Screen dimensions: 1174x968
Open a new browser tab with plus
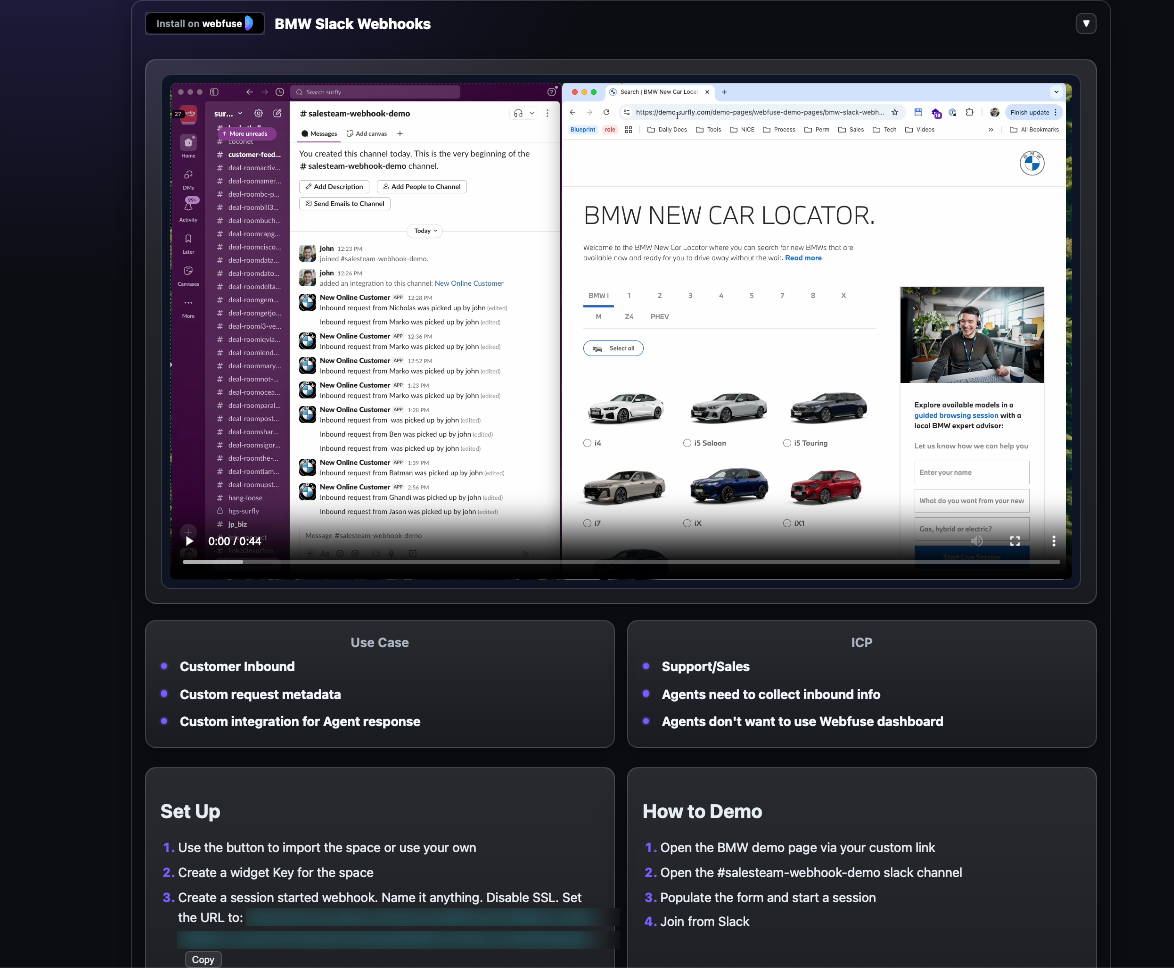(x=724, y=92)
